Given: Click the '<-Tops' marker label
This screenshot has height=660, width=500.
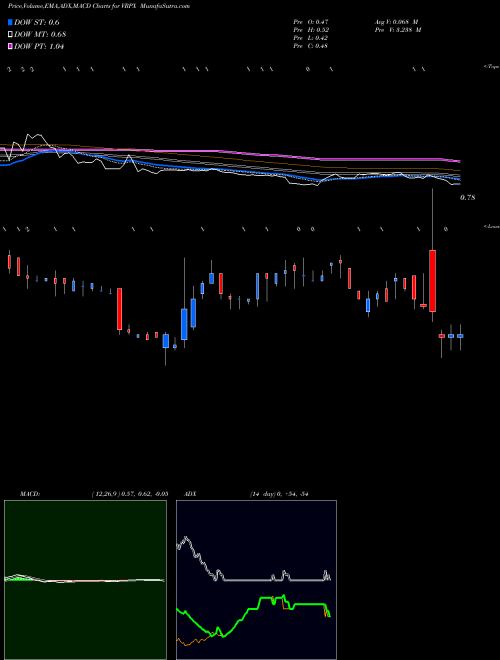Looking at the screenshot, I should 492,67.
